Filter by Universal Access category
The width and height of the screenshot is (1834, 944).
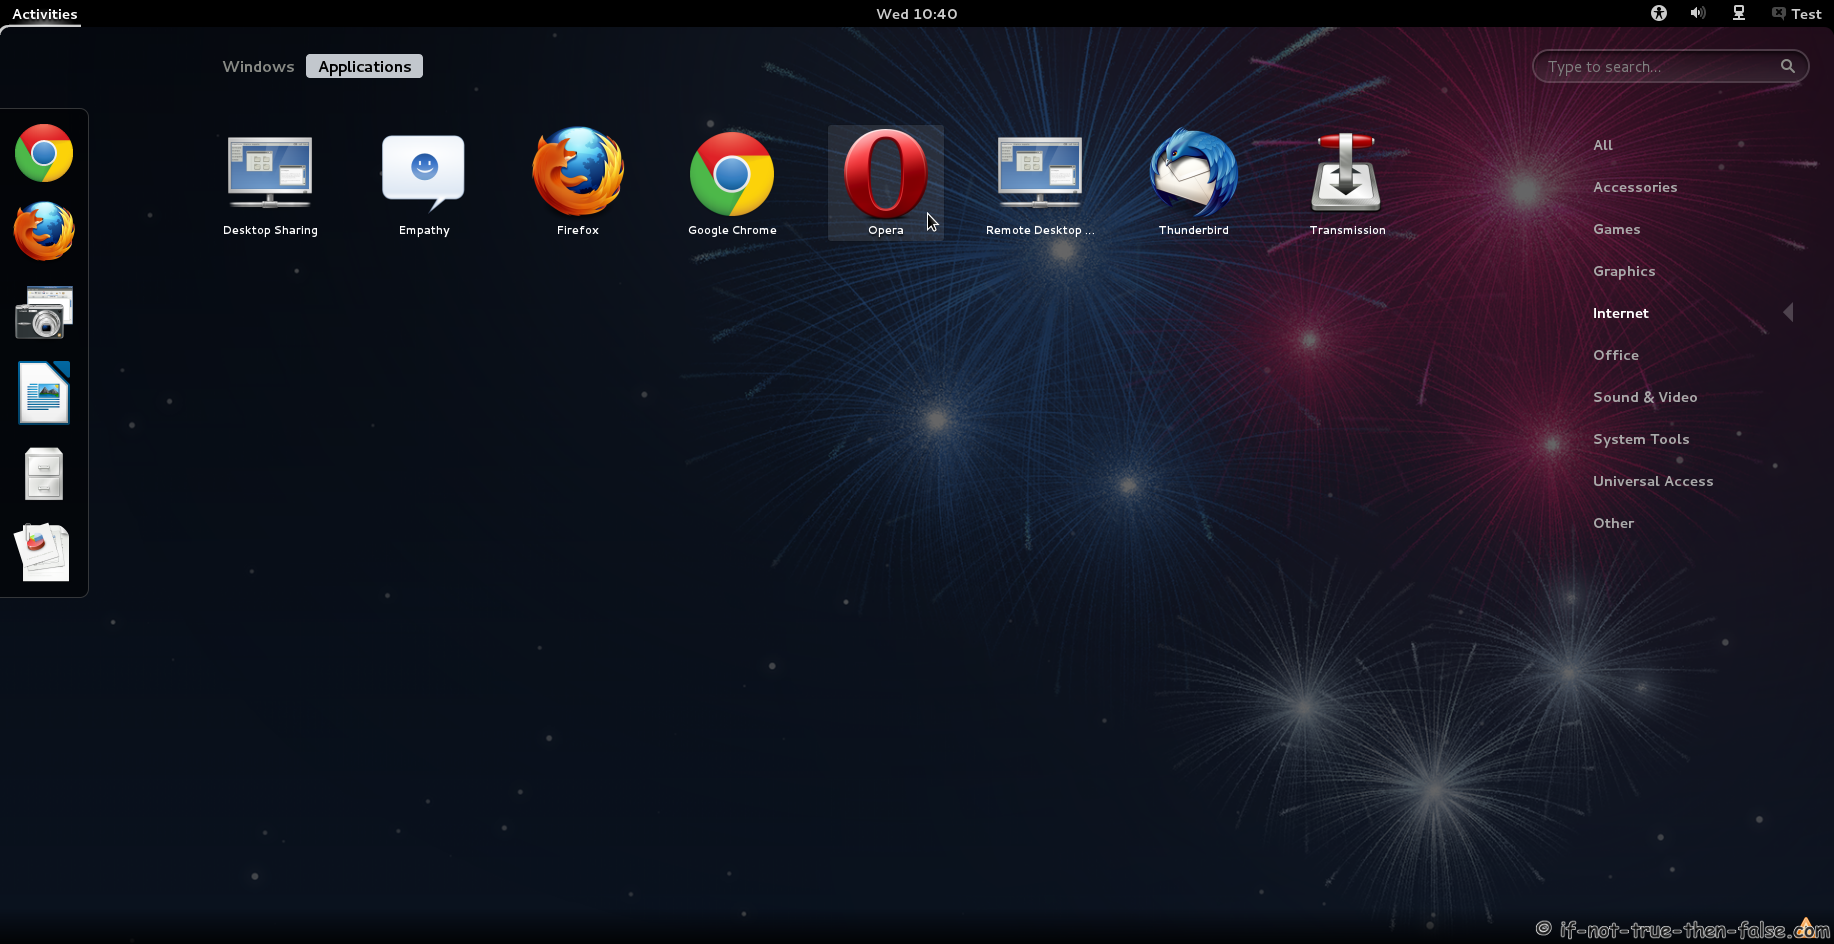coord(1653,481)
